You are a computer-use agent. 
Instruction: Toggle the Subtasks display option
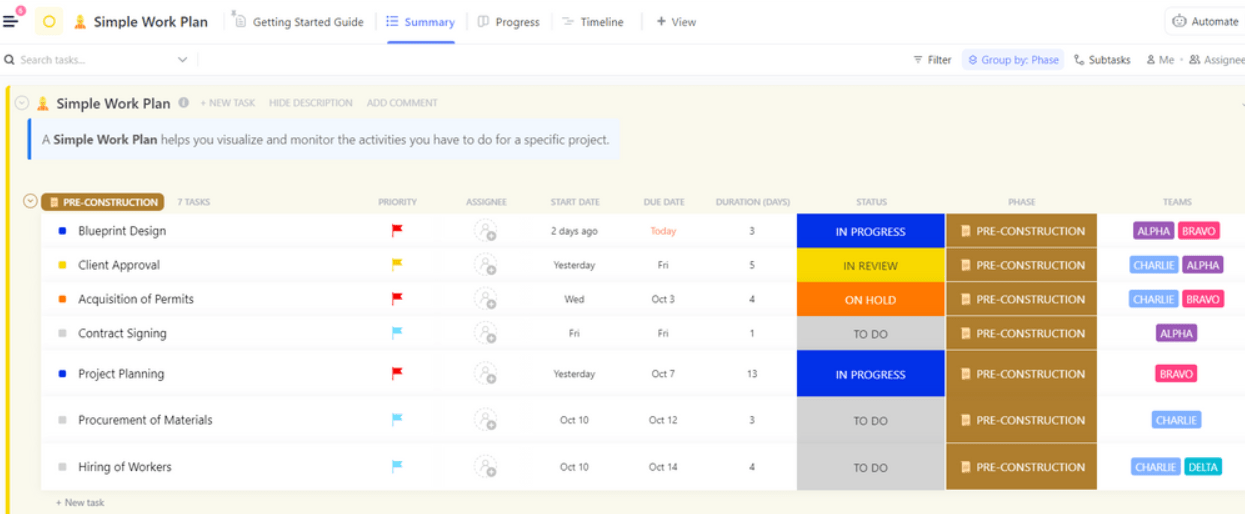tap(1101, 60)
